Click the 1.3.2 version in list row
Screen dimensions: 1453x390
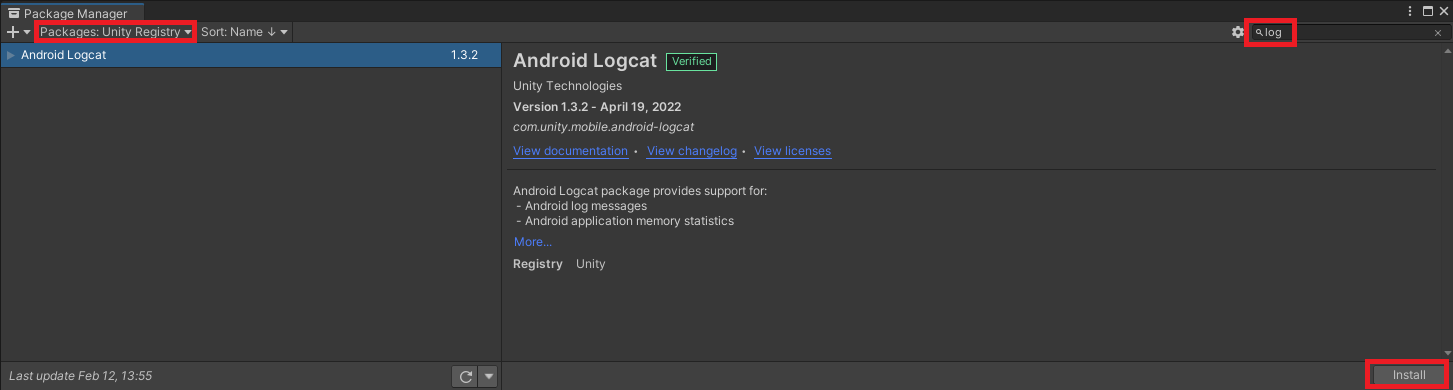click(464, 55)
